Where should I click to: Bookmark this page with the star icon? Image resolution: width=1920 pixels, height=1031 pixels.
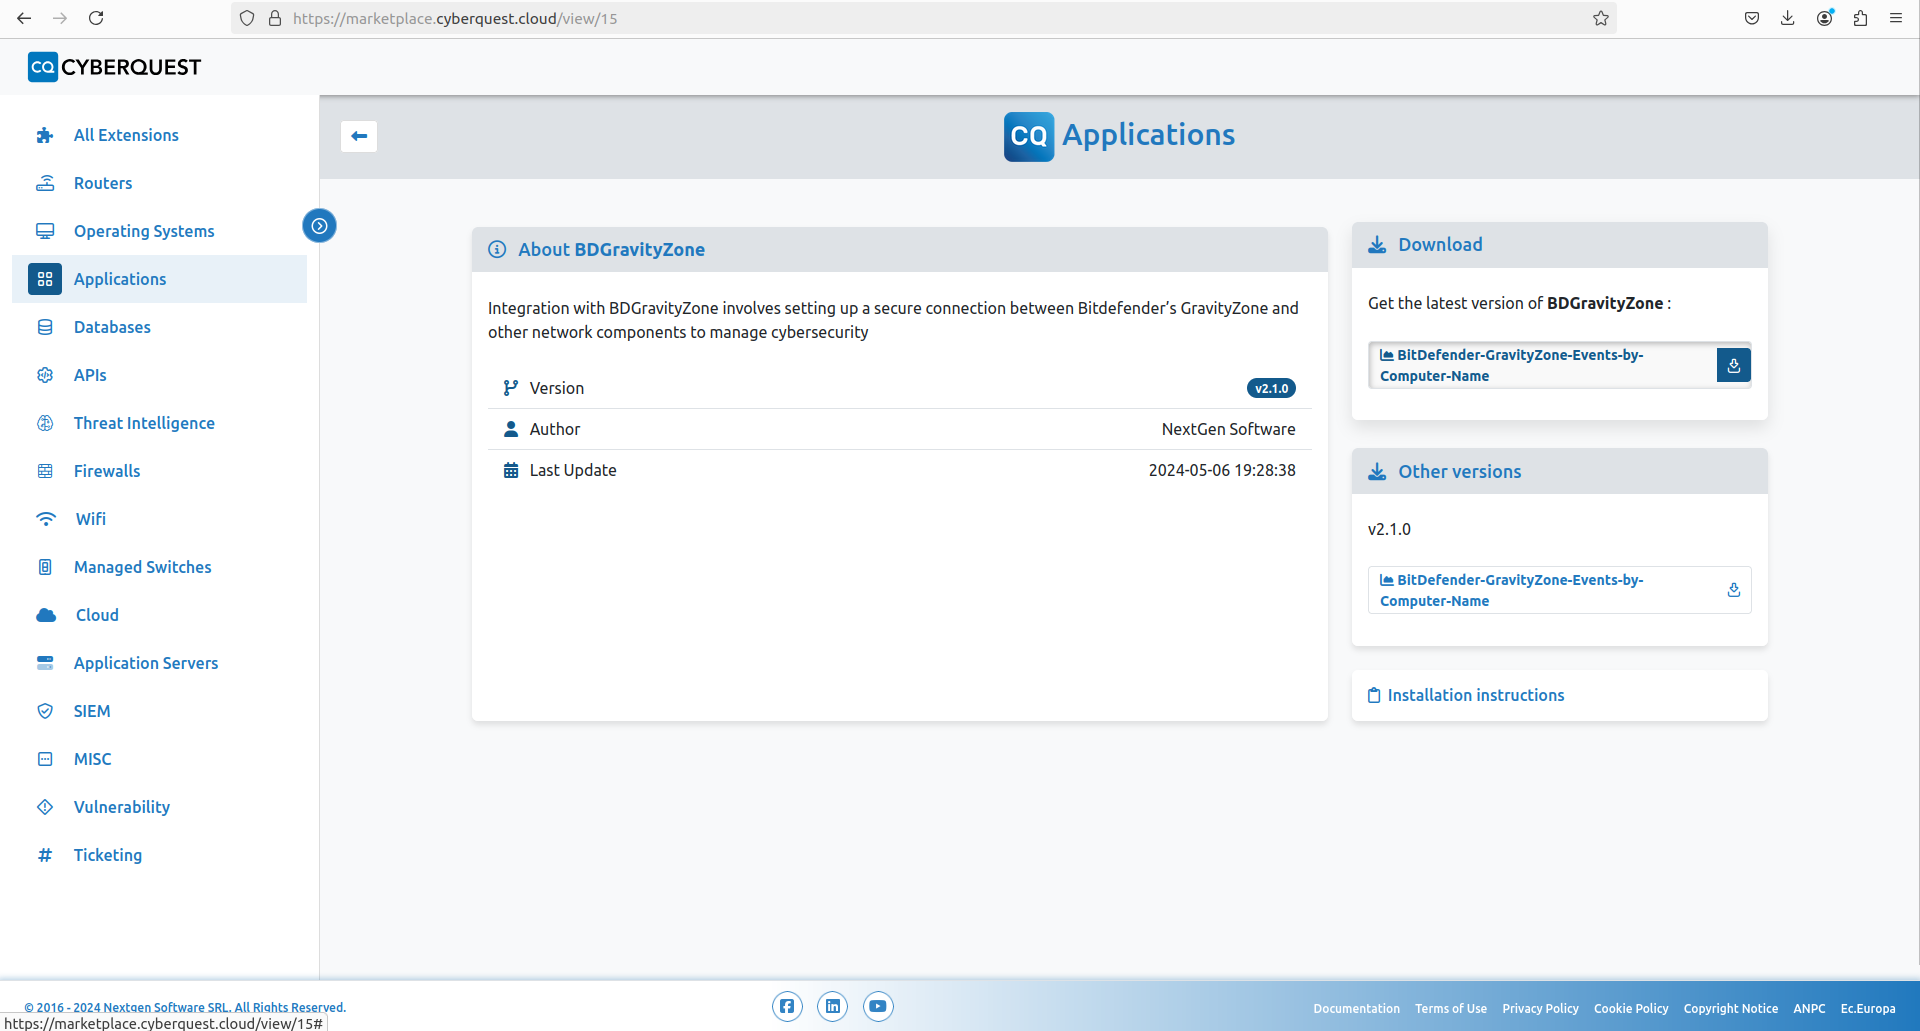[1600, 18]
